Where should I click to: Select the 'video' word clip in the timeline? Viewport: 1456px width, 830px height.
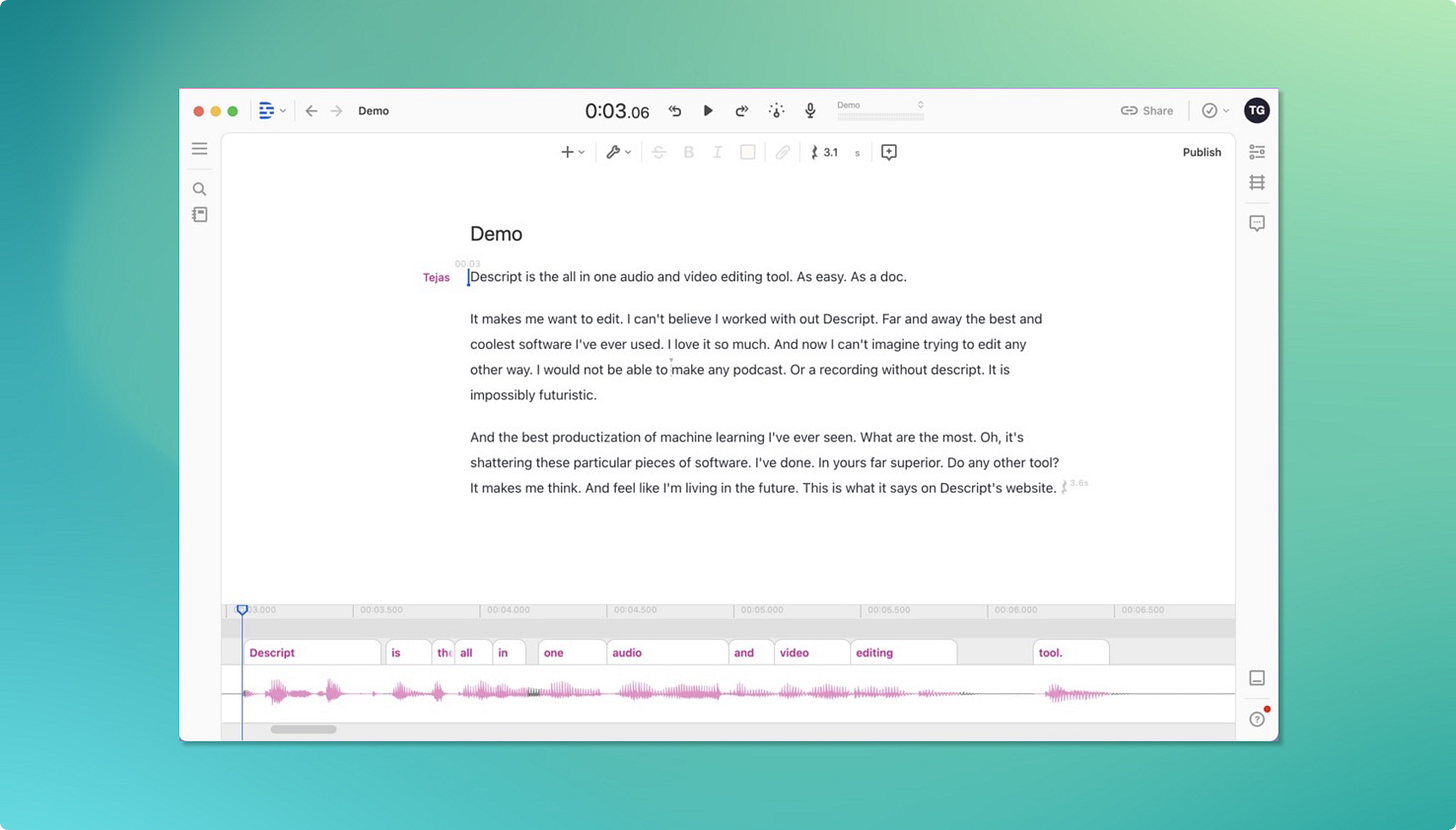(813, 652)
